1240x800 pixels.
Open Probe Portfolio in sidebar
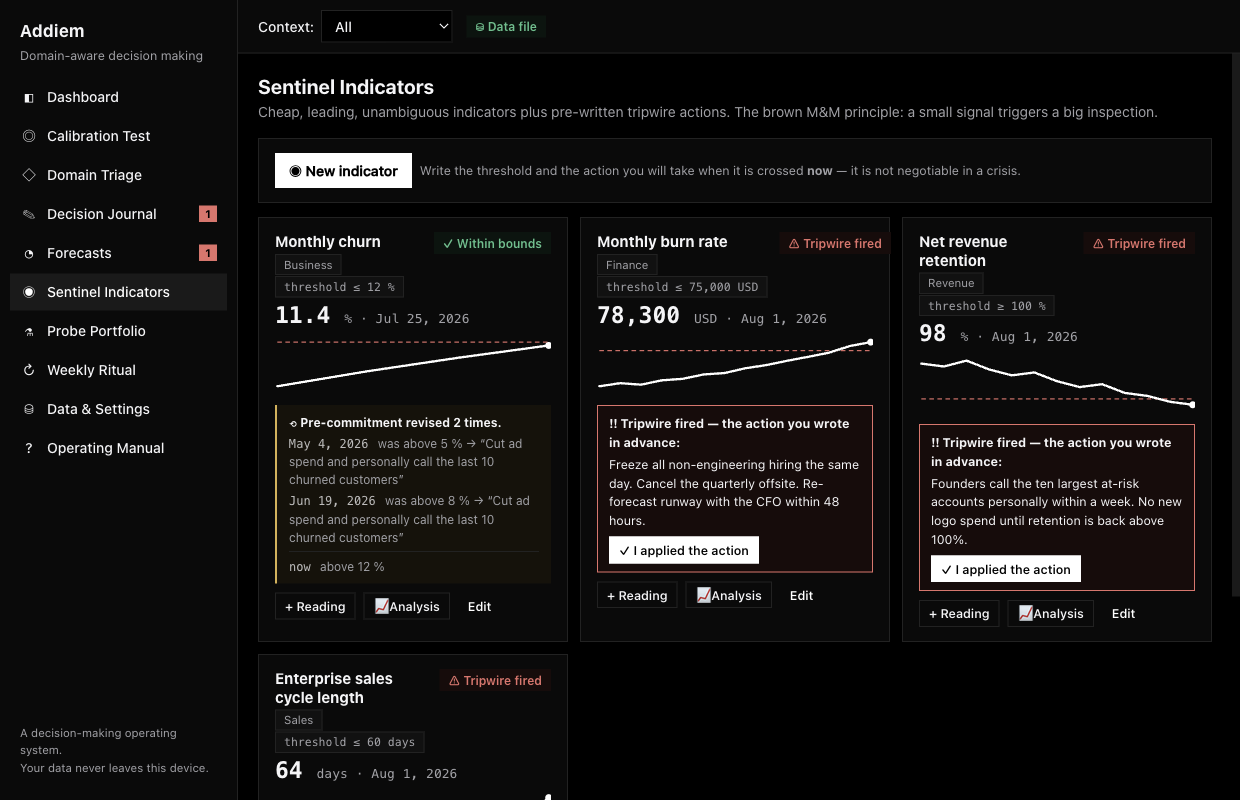pos(118,331)
